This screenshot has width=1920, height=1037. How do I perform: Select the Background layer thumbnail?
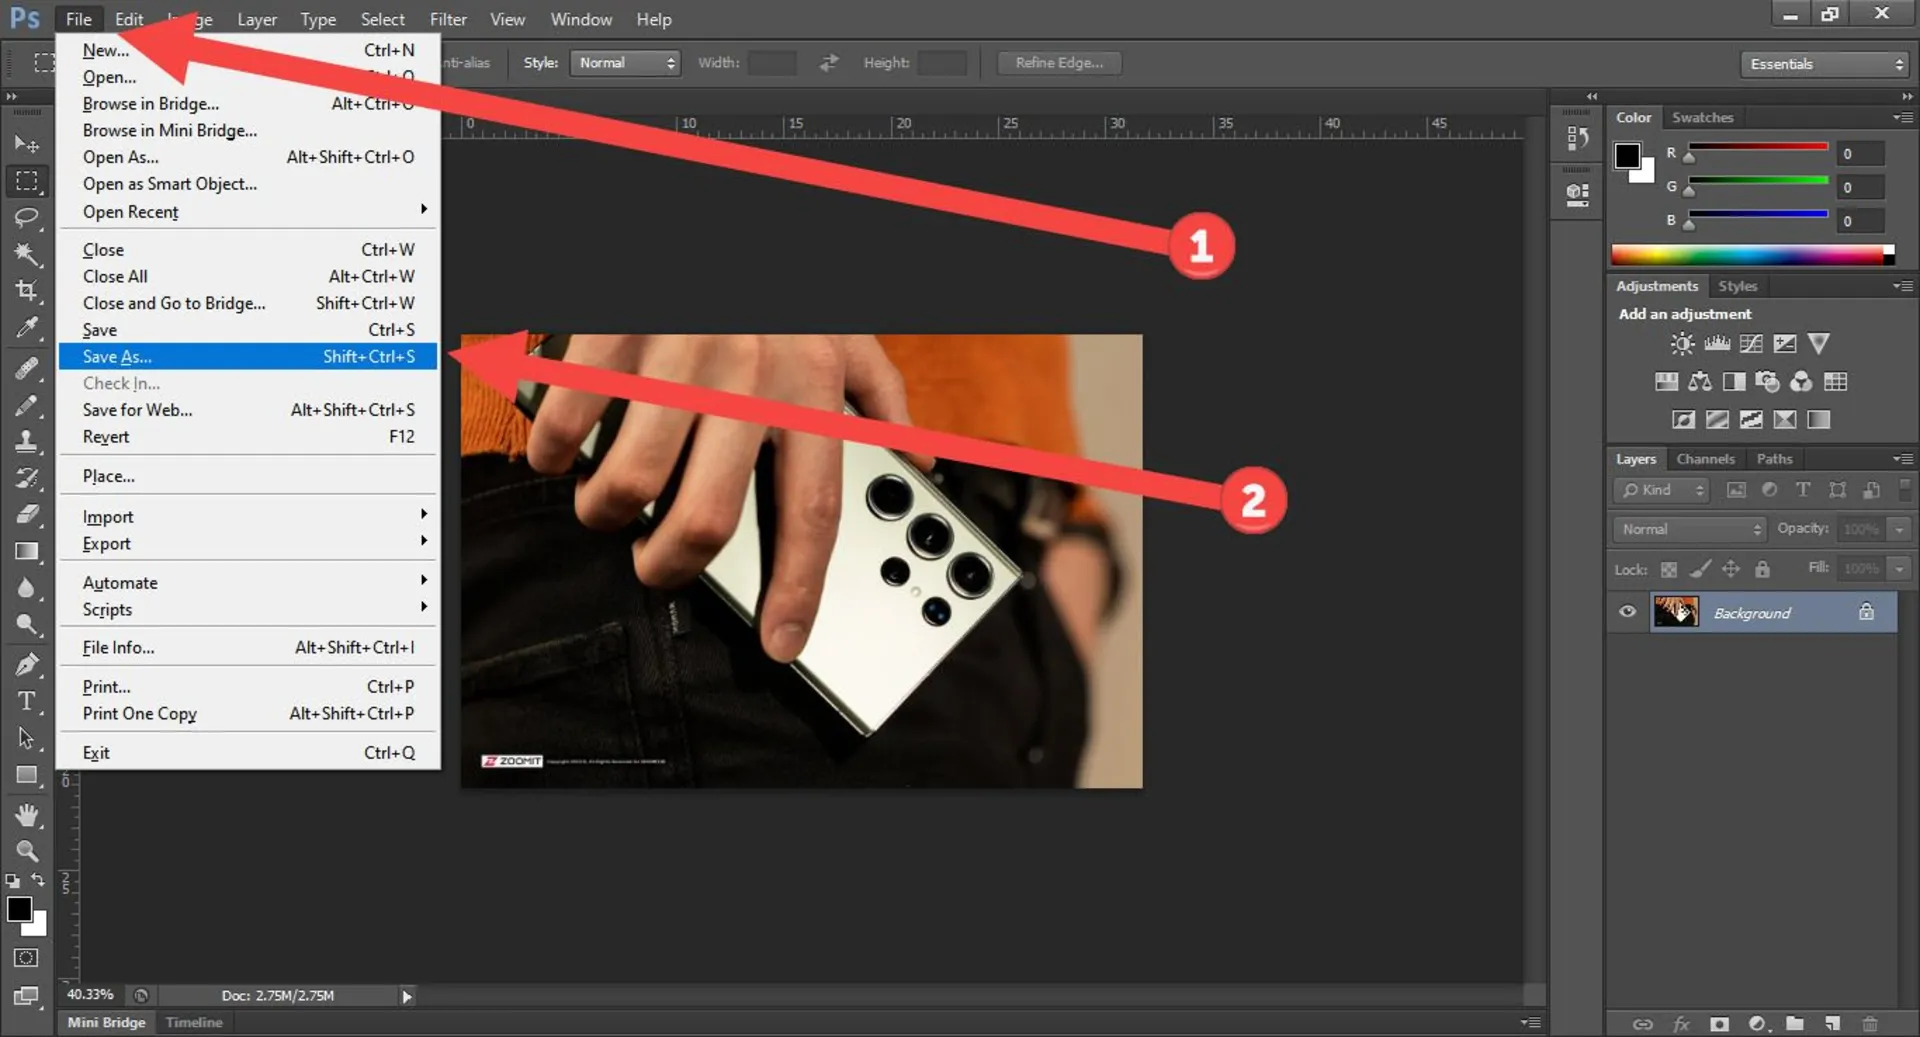[x=1675, y=612]
